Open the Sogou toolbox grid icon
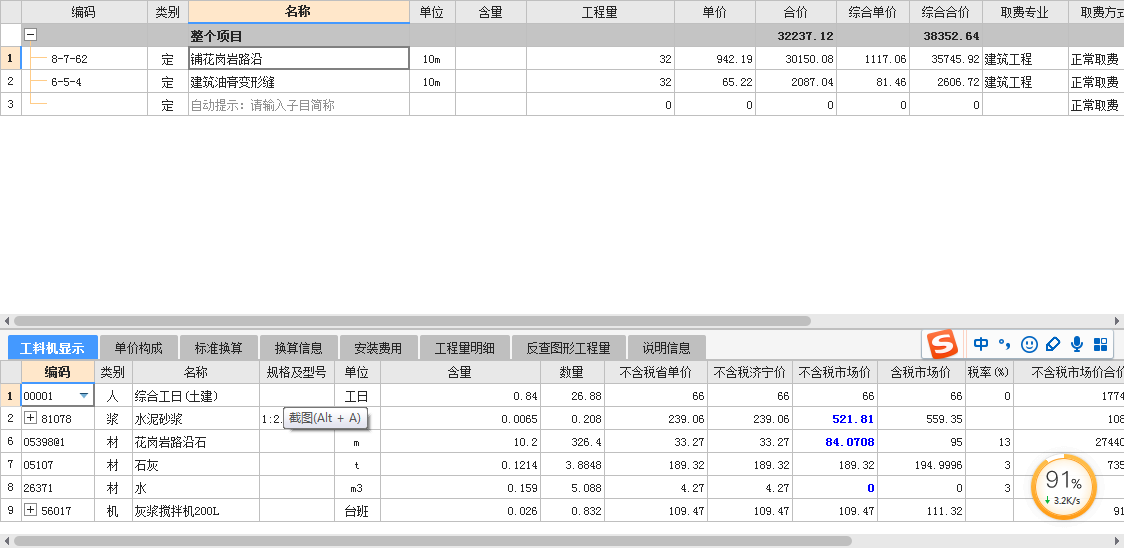 point(1100,344)
